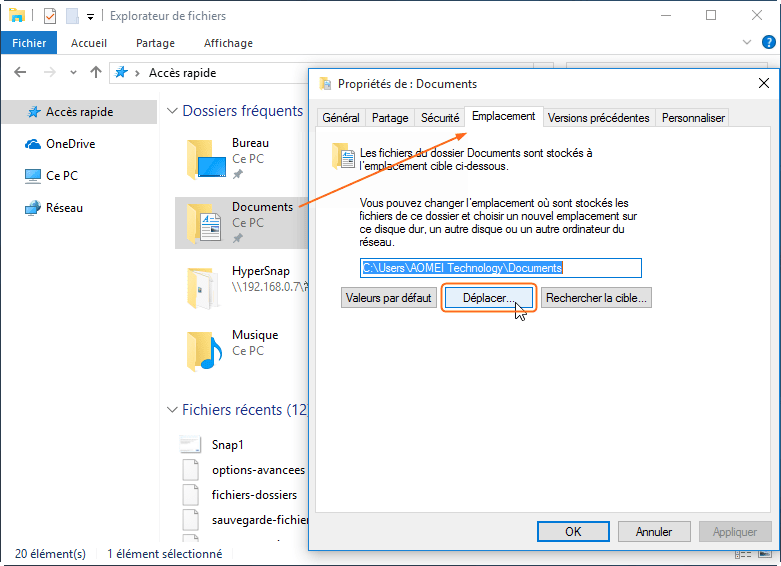This screenshot has width=781, height=566.
Task: Collapse the Dossiers fréquents section
Action: [x=172, y=111]
